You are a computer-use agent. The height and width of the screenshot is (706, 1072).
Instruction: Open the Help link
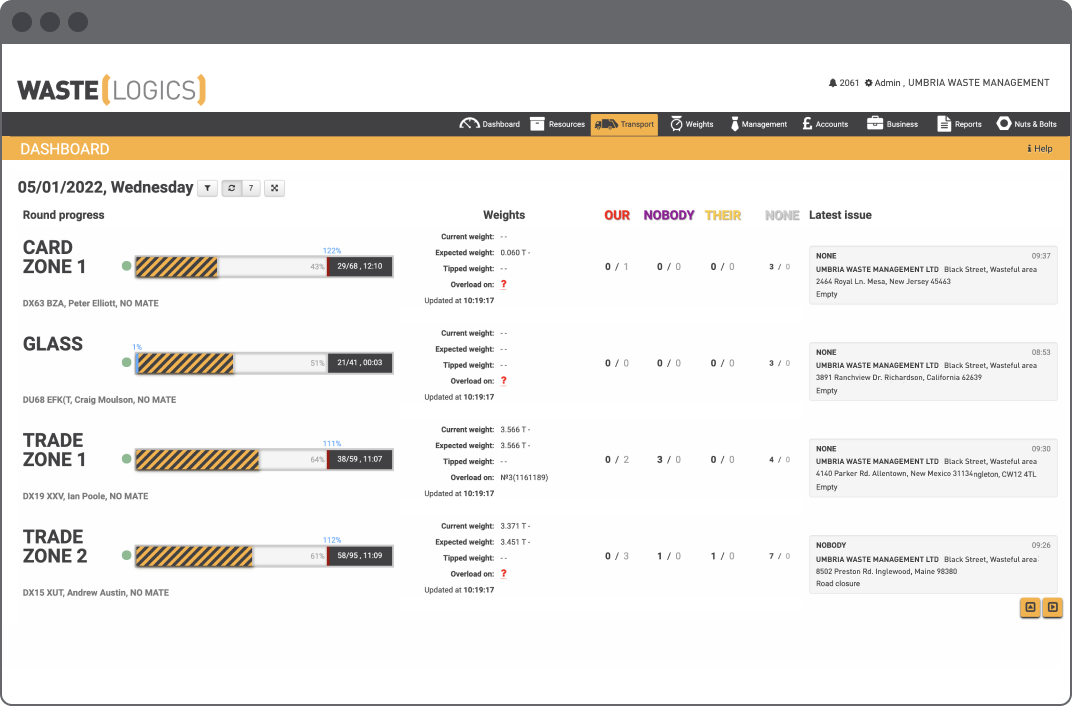tap(1040, 149)
